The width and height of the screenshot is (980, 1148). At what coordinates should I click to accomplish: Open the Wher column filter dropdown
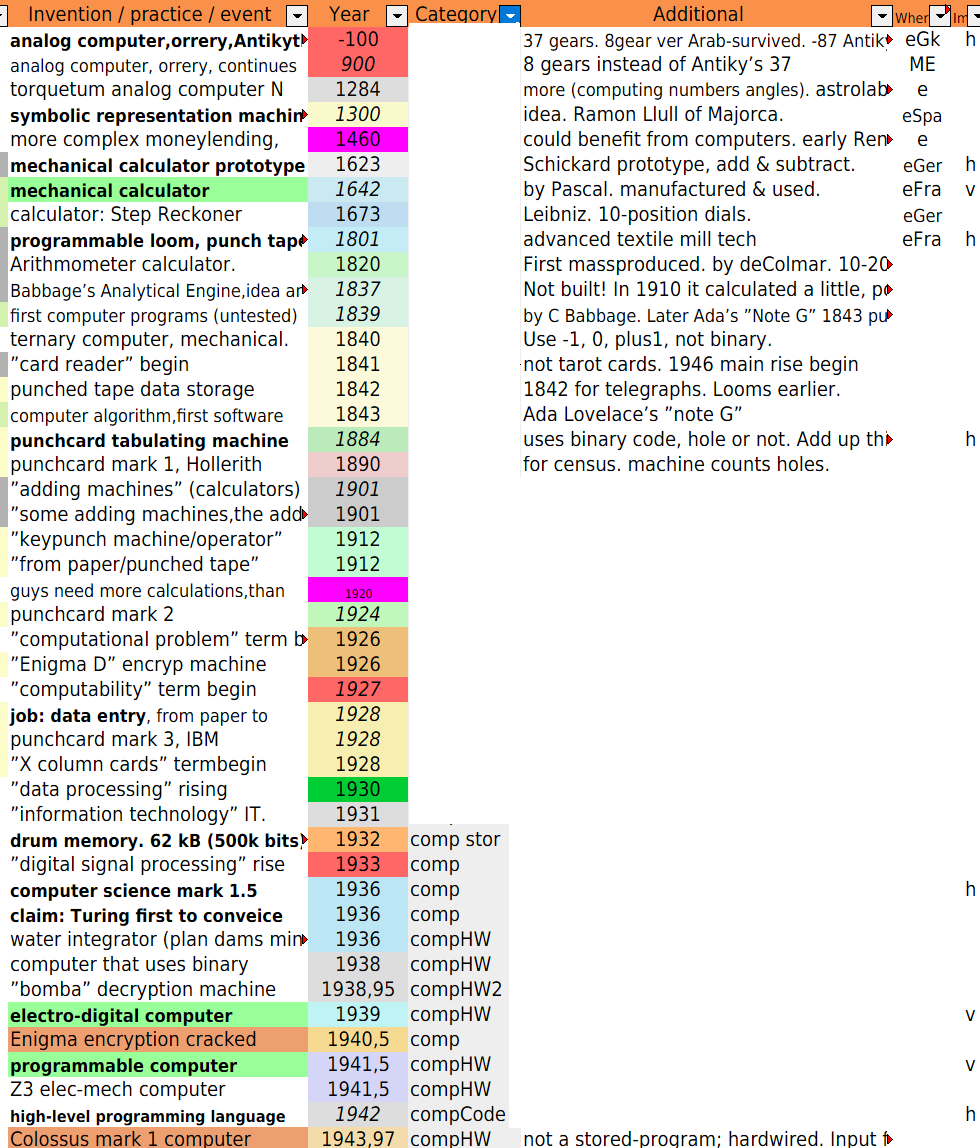coord(940,15)
